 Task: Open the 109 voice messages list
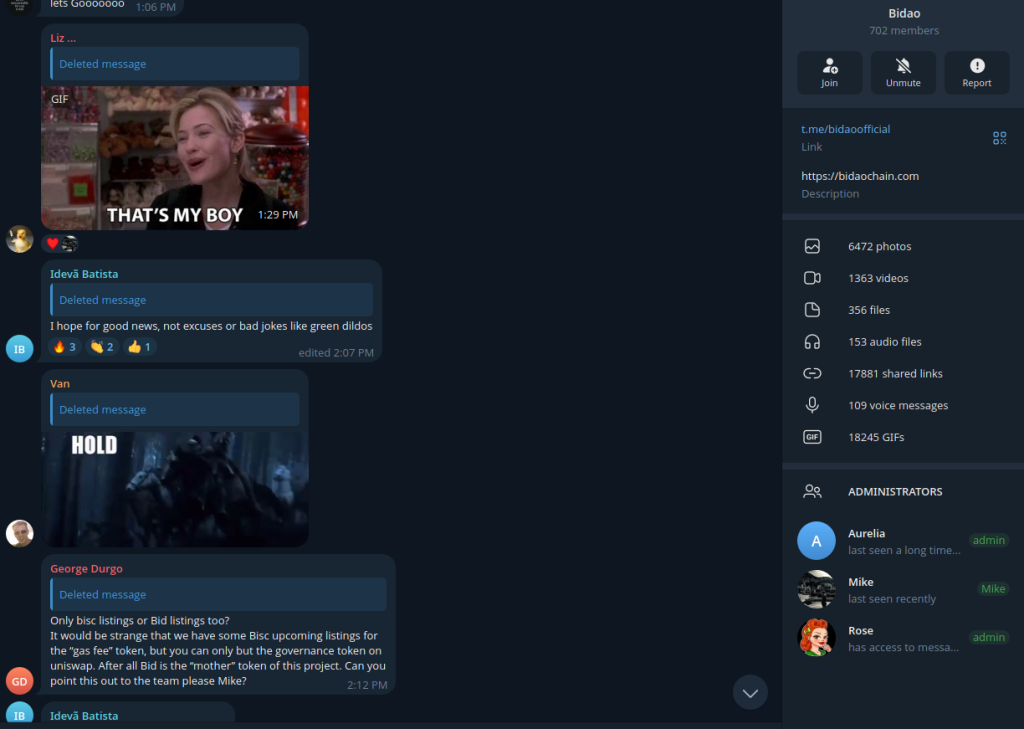[x=903, y=405]
